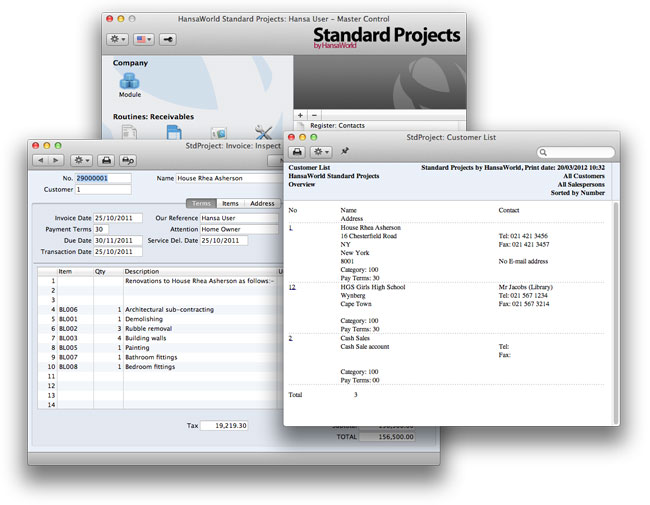Open the flag language dropdown in Master Control
Viewport: 650px width, 505px height.
tap(144, 39)
